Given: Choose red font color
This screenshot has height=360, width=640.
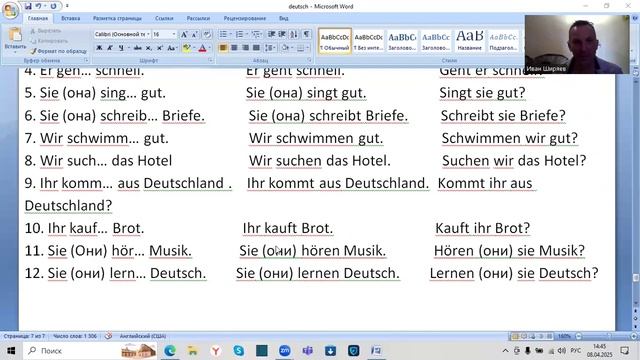Looking at the screenshot, I should pos(202,48).
